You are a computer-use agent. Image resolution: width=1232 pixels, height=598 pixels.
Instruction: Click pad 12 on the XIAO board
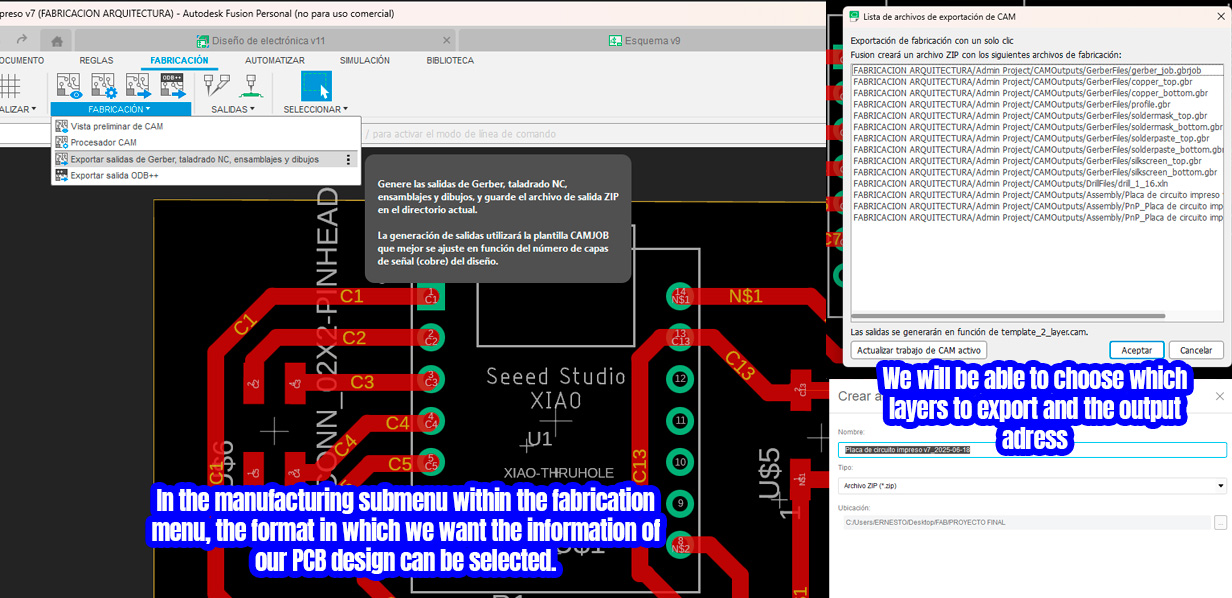click(681, 379)
